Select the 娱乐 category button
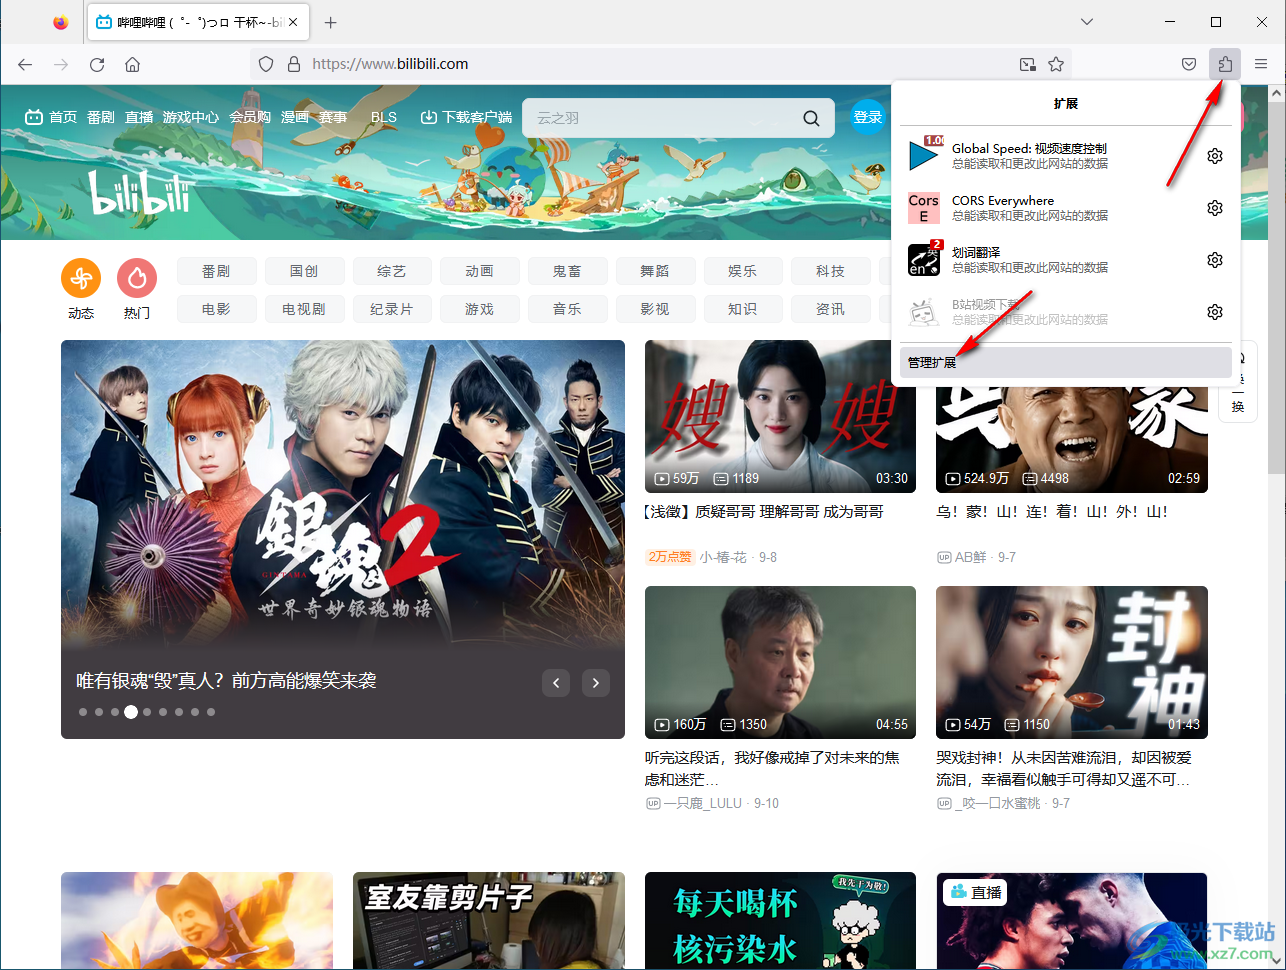The width and height of the screenshot is (1286, 970). pos(742,271)
